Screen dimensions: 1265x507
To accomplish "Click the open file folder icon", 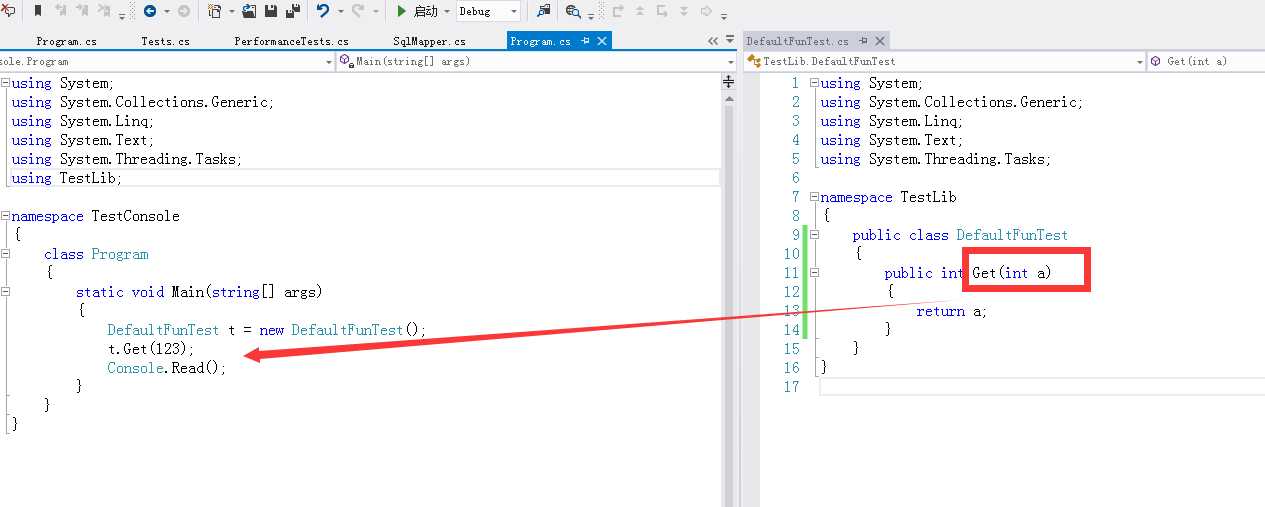I will coord(250,11).
